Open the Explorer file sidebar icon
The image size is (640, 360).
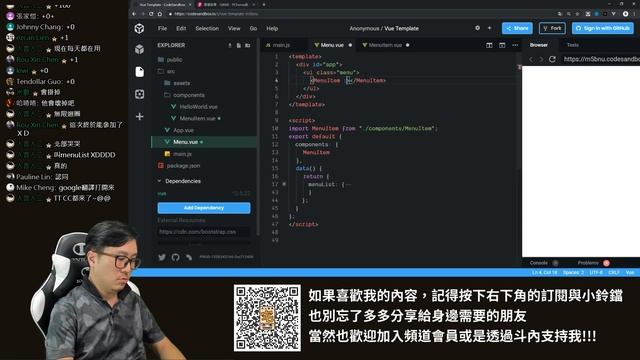click(140, 72)
